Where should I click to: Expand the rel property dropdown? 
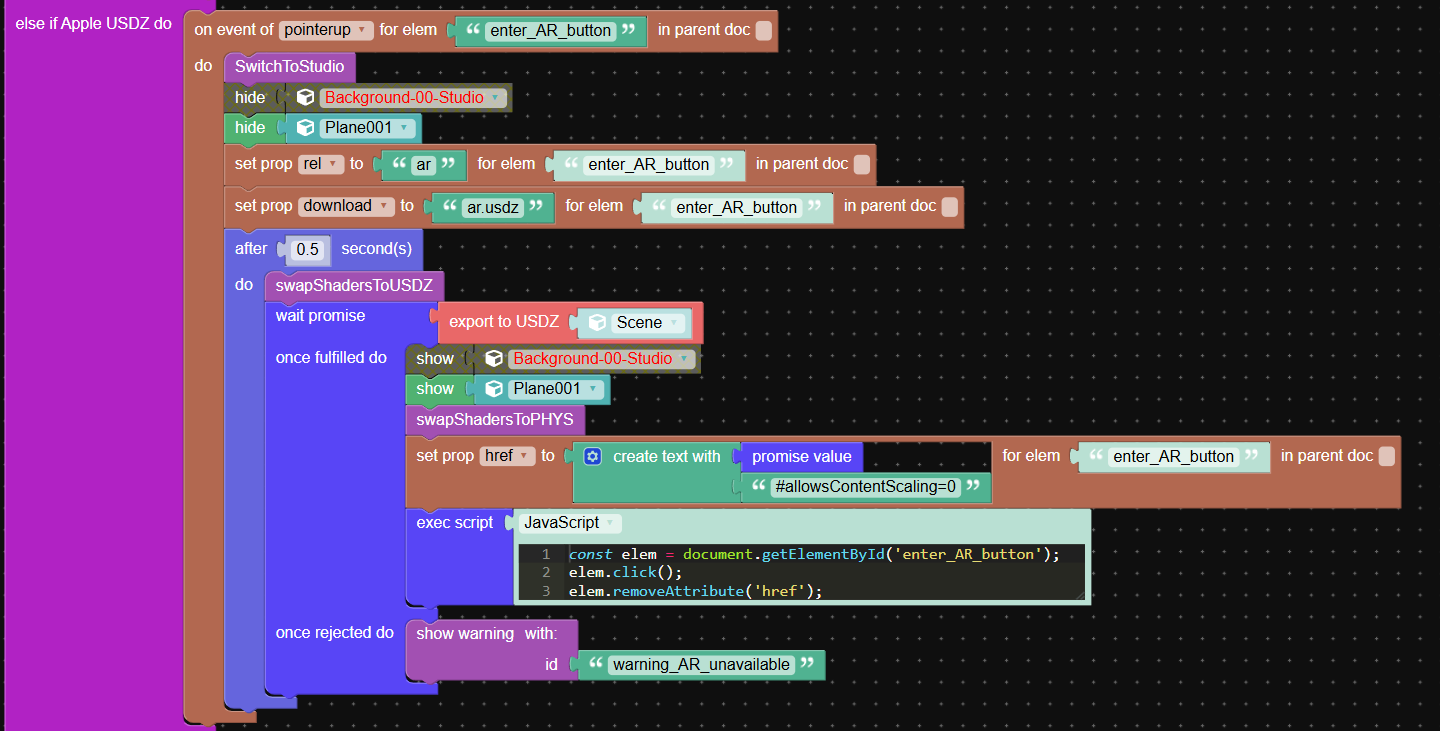click(x=321, y=164)
